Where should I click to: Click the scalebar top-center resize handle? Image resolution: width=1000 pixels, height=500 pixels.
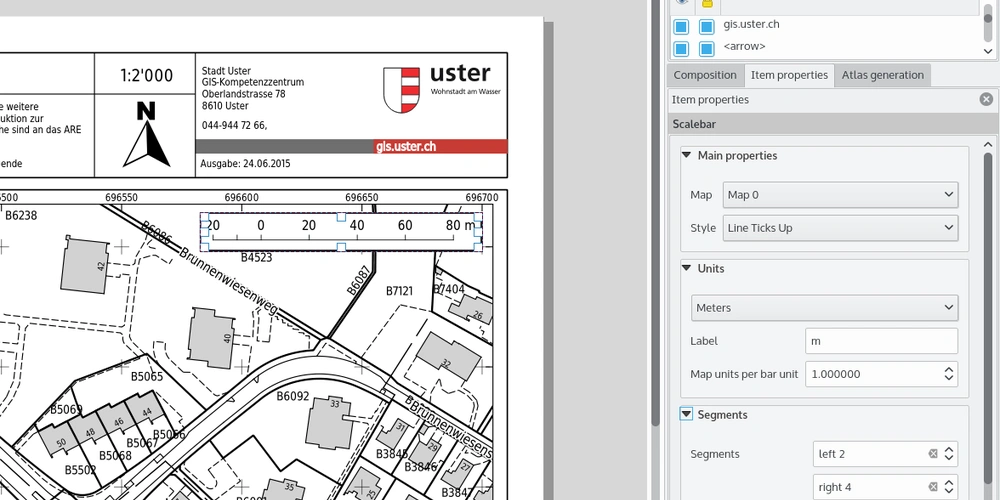pyautogui.click(x=341, y=217)
